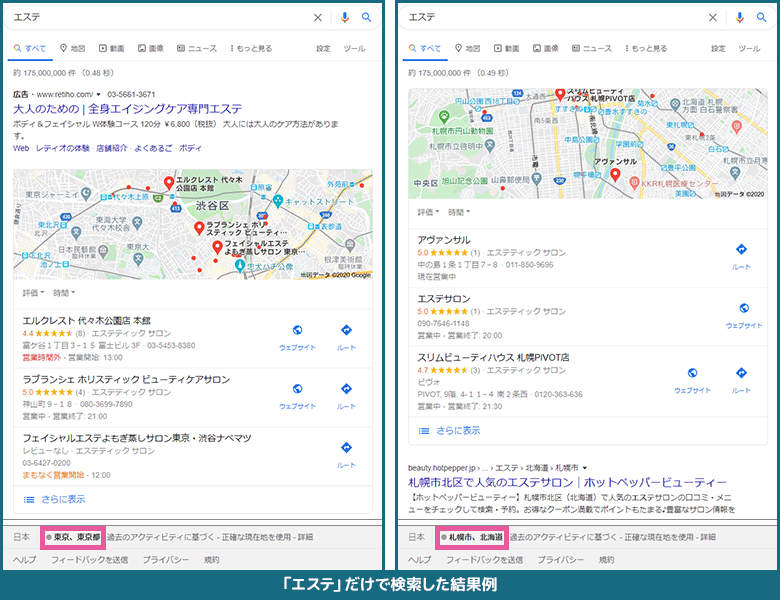Viewport: 780px width, 600px height.
Task: Click list icon beside right さらに表示
Action: (424, 431)
